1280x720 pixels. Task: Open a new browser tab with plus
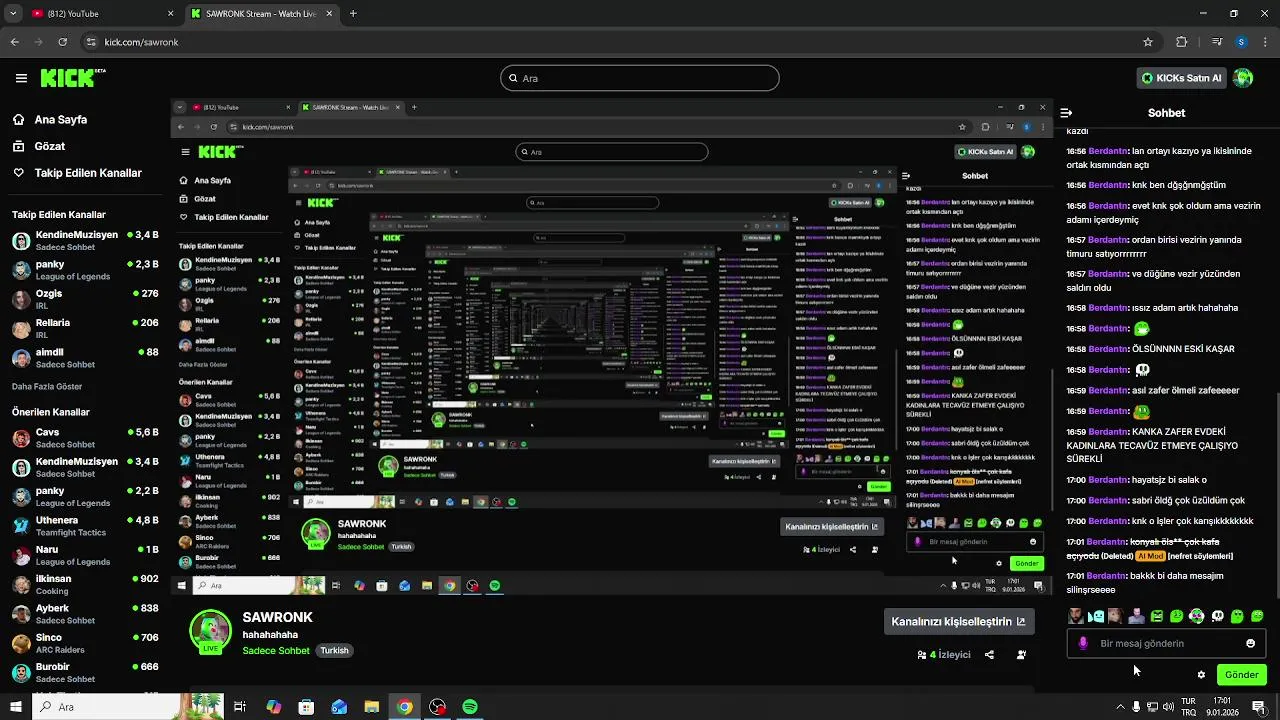click(x=353, y=14)
